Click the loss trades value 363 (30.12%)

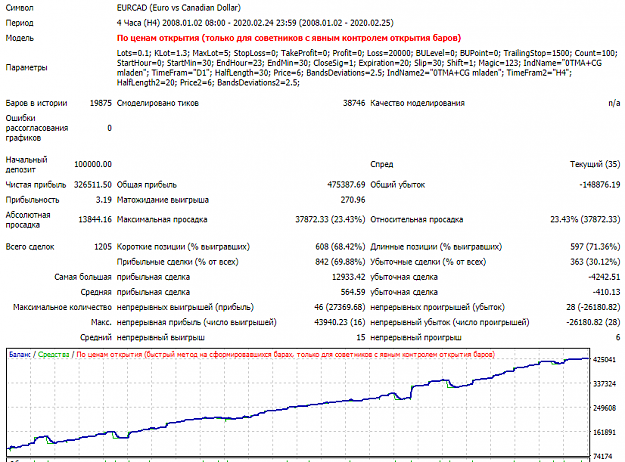(x=595, y=262)
